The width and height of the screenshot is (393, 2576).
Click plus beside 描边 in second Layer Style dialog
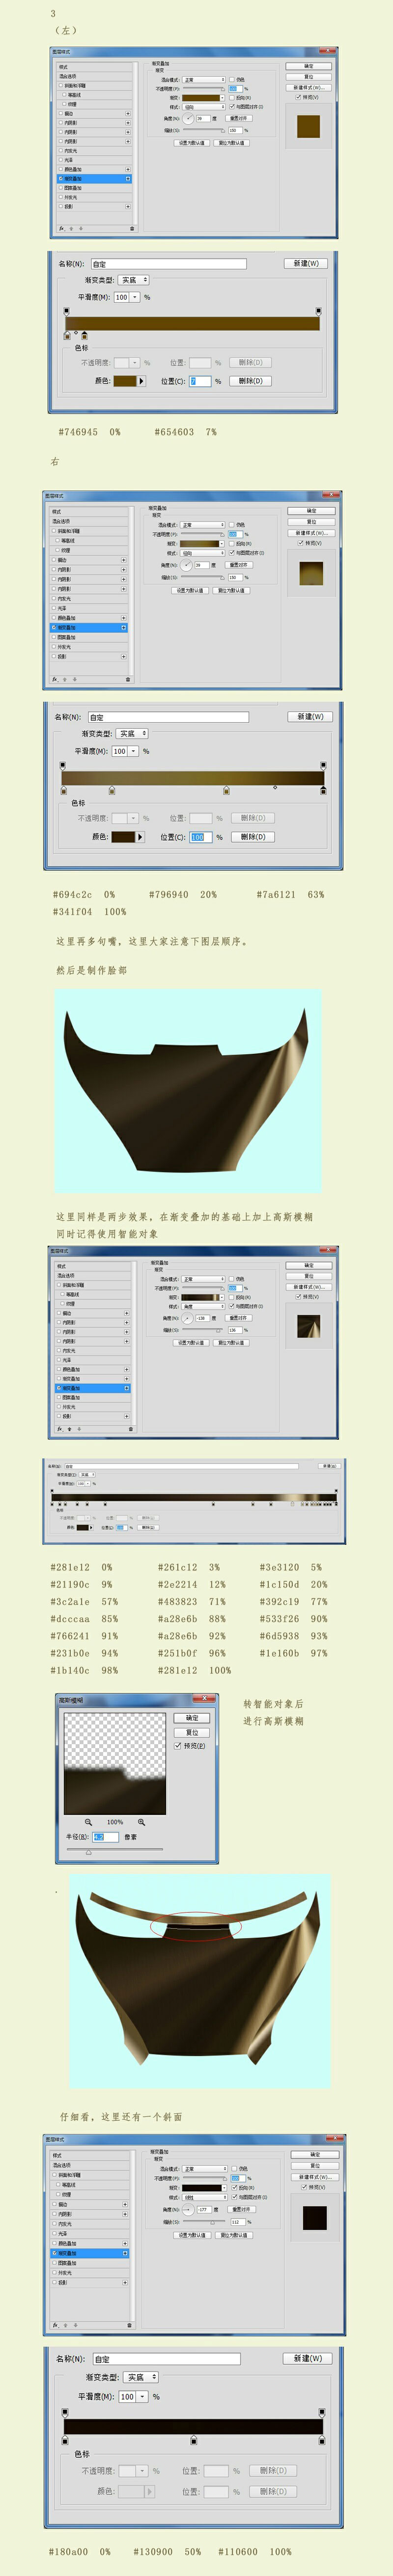(x=124, y=560)
